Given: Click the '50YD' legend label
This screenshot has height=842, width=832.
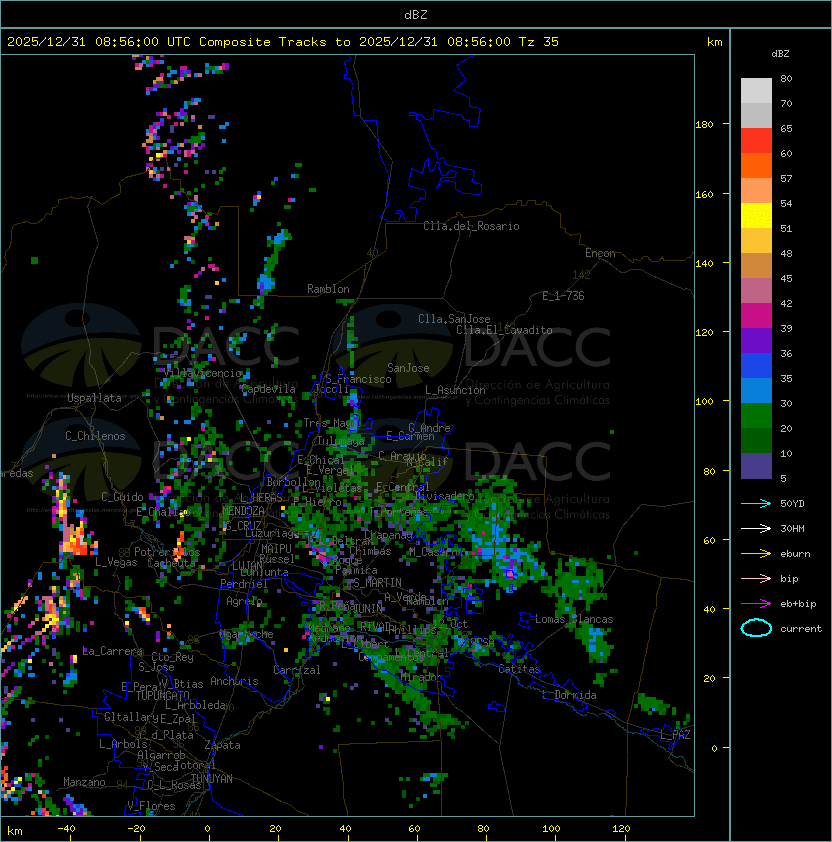Looking at the screenshot, I should click(792, 504).
